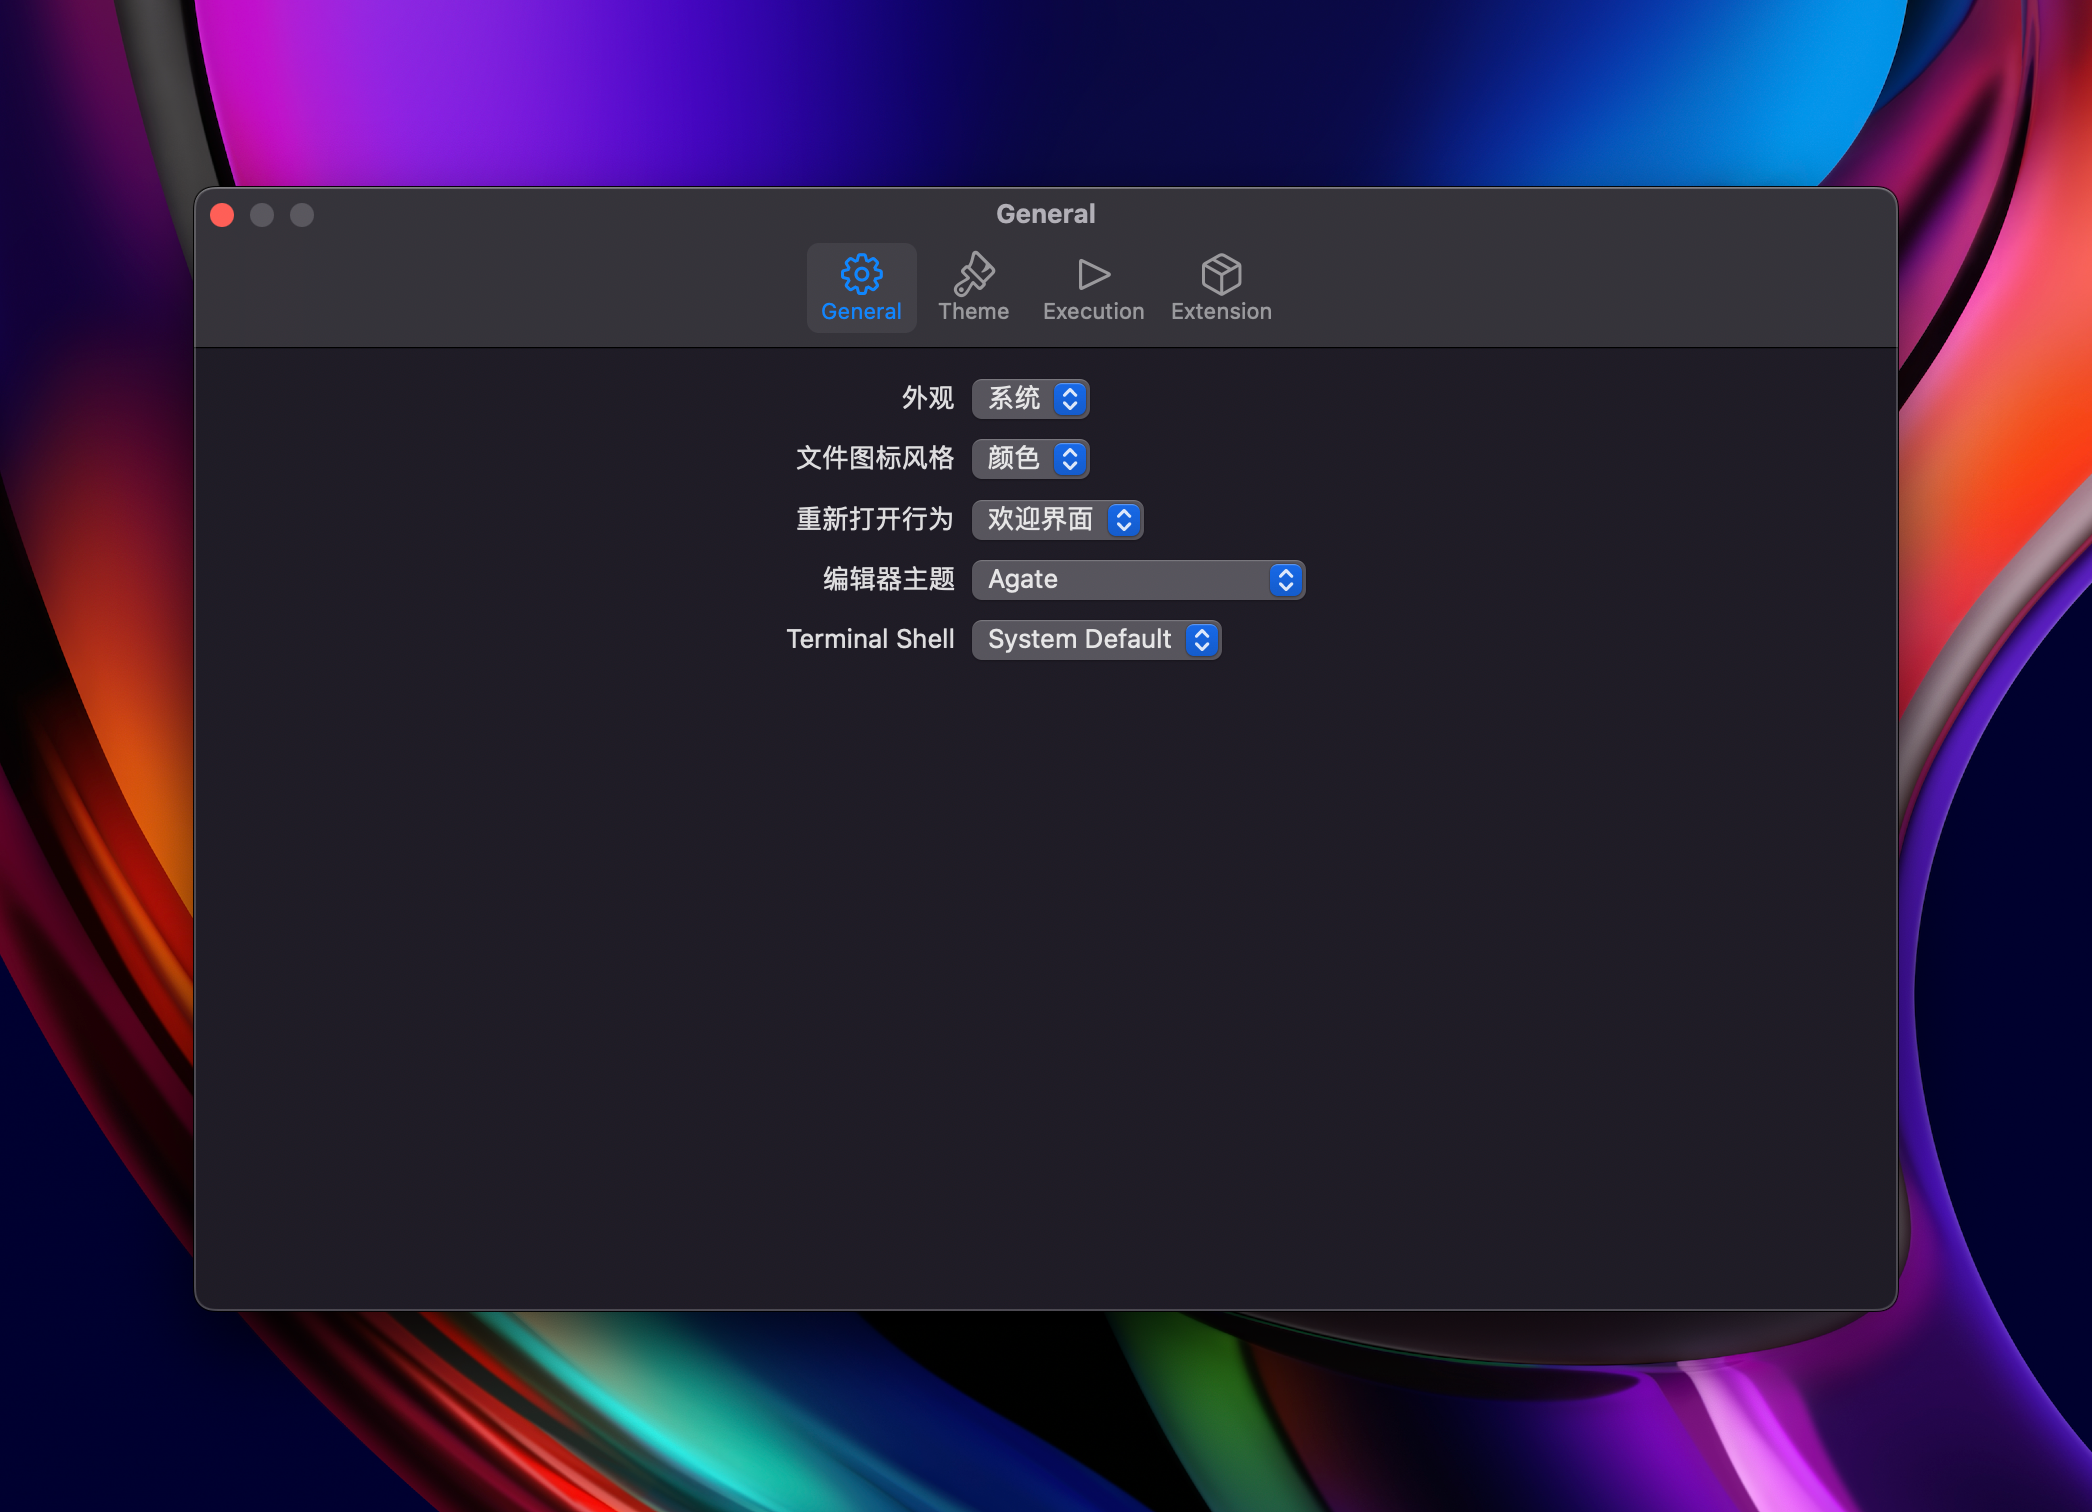2092x1512 pixels.
Task: Open the Extension cube icon
Action: tap(1221, 273)
